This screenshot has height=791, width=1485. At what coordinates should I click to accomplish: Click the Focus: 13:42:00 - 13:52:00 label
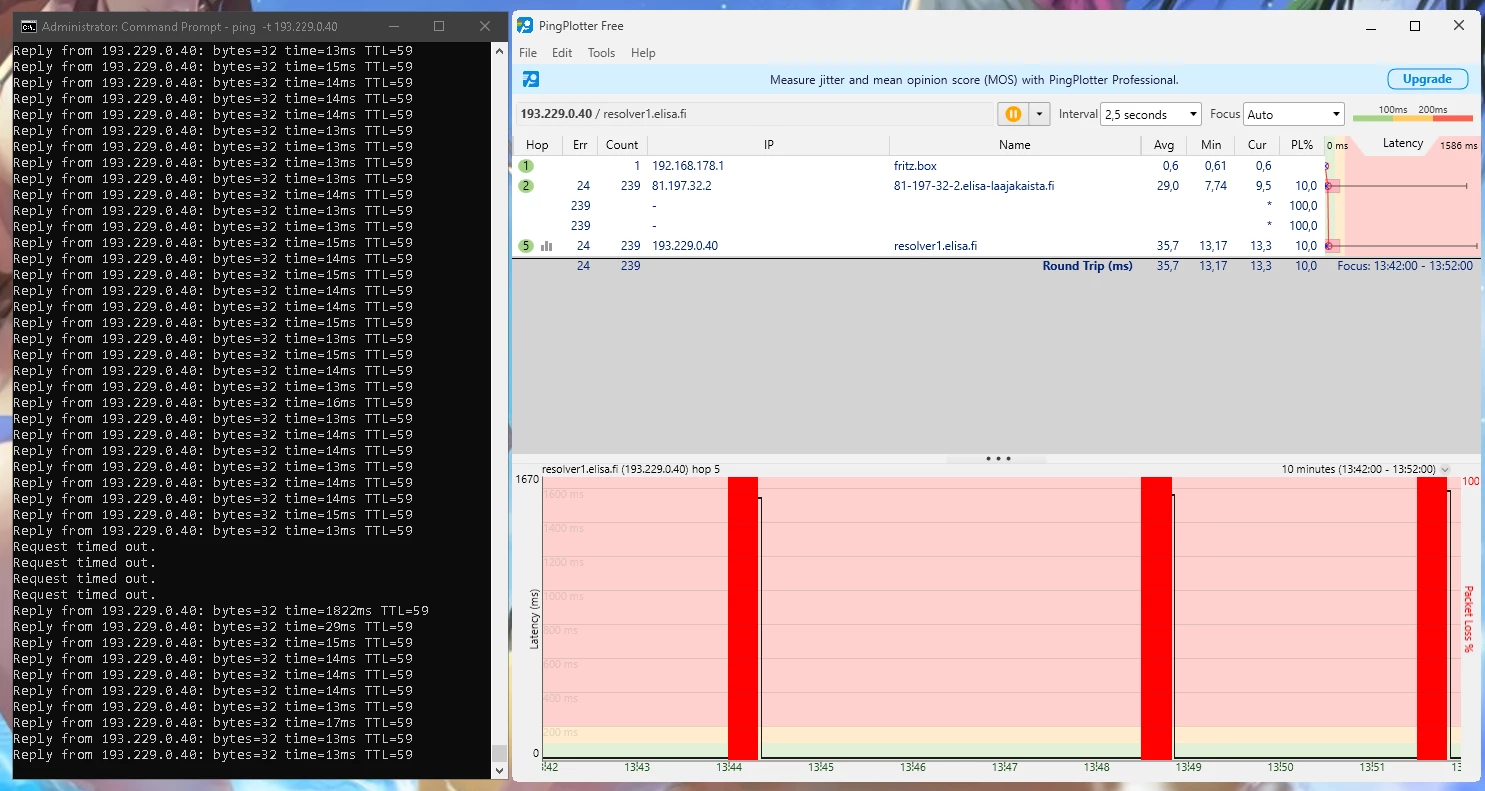(x=1406, y=266)
